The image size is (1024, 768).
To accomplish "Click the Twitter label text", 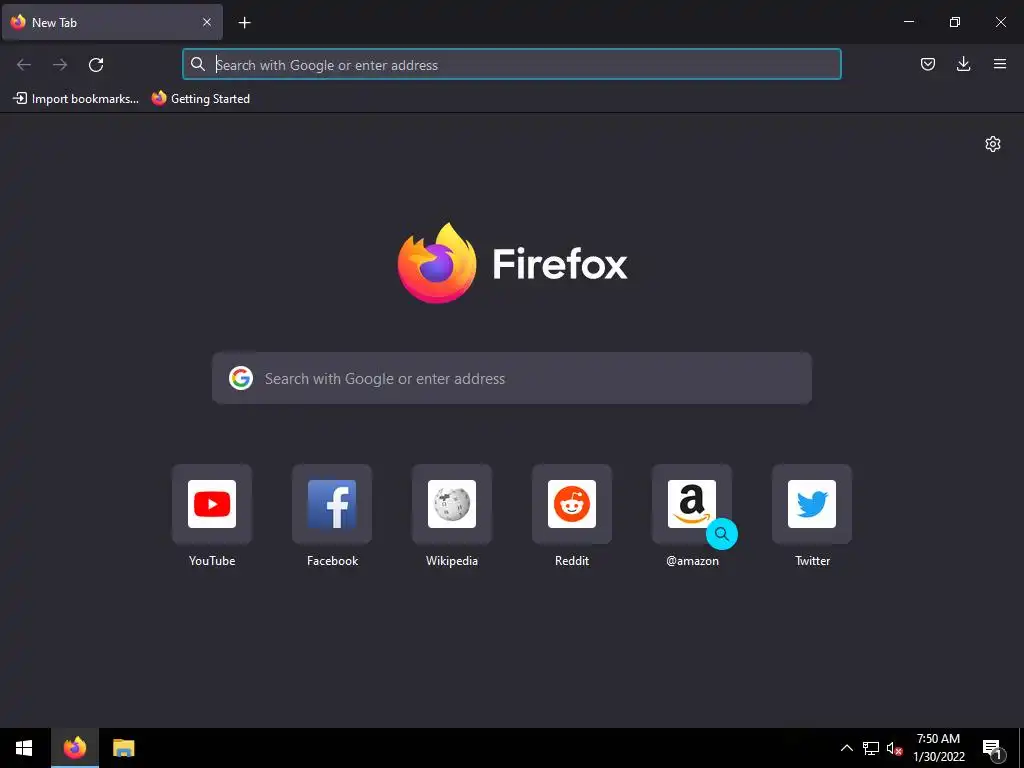I will [x=812, y=561].
